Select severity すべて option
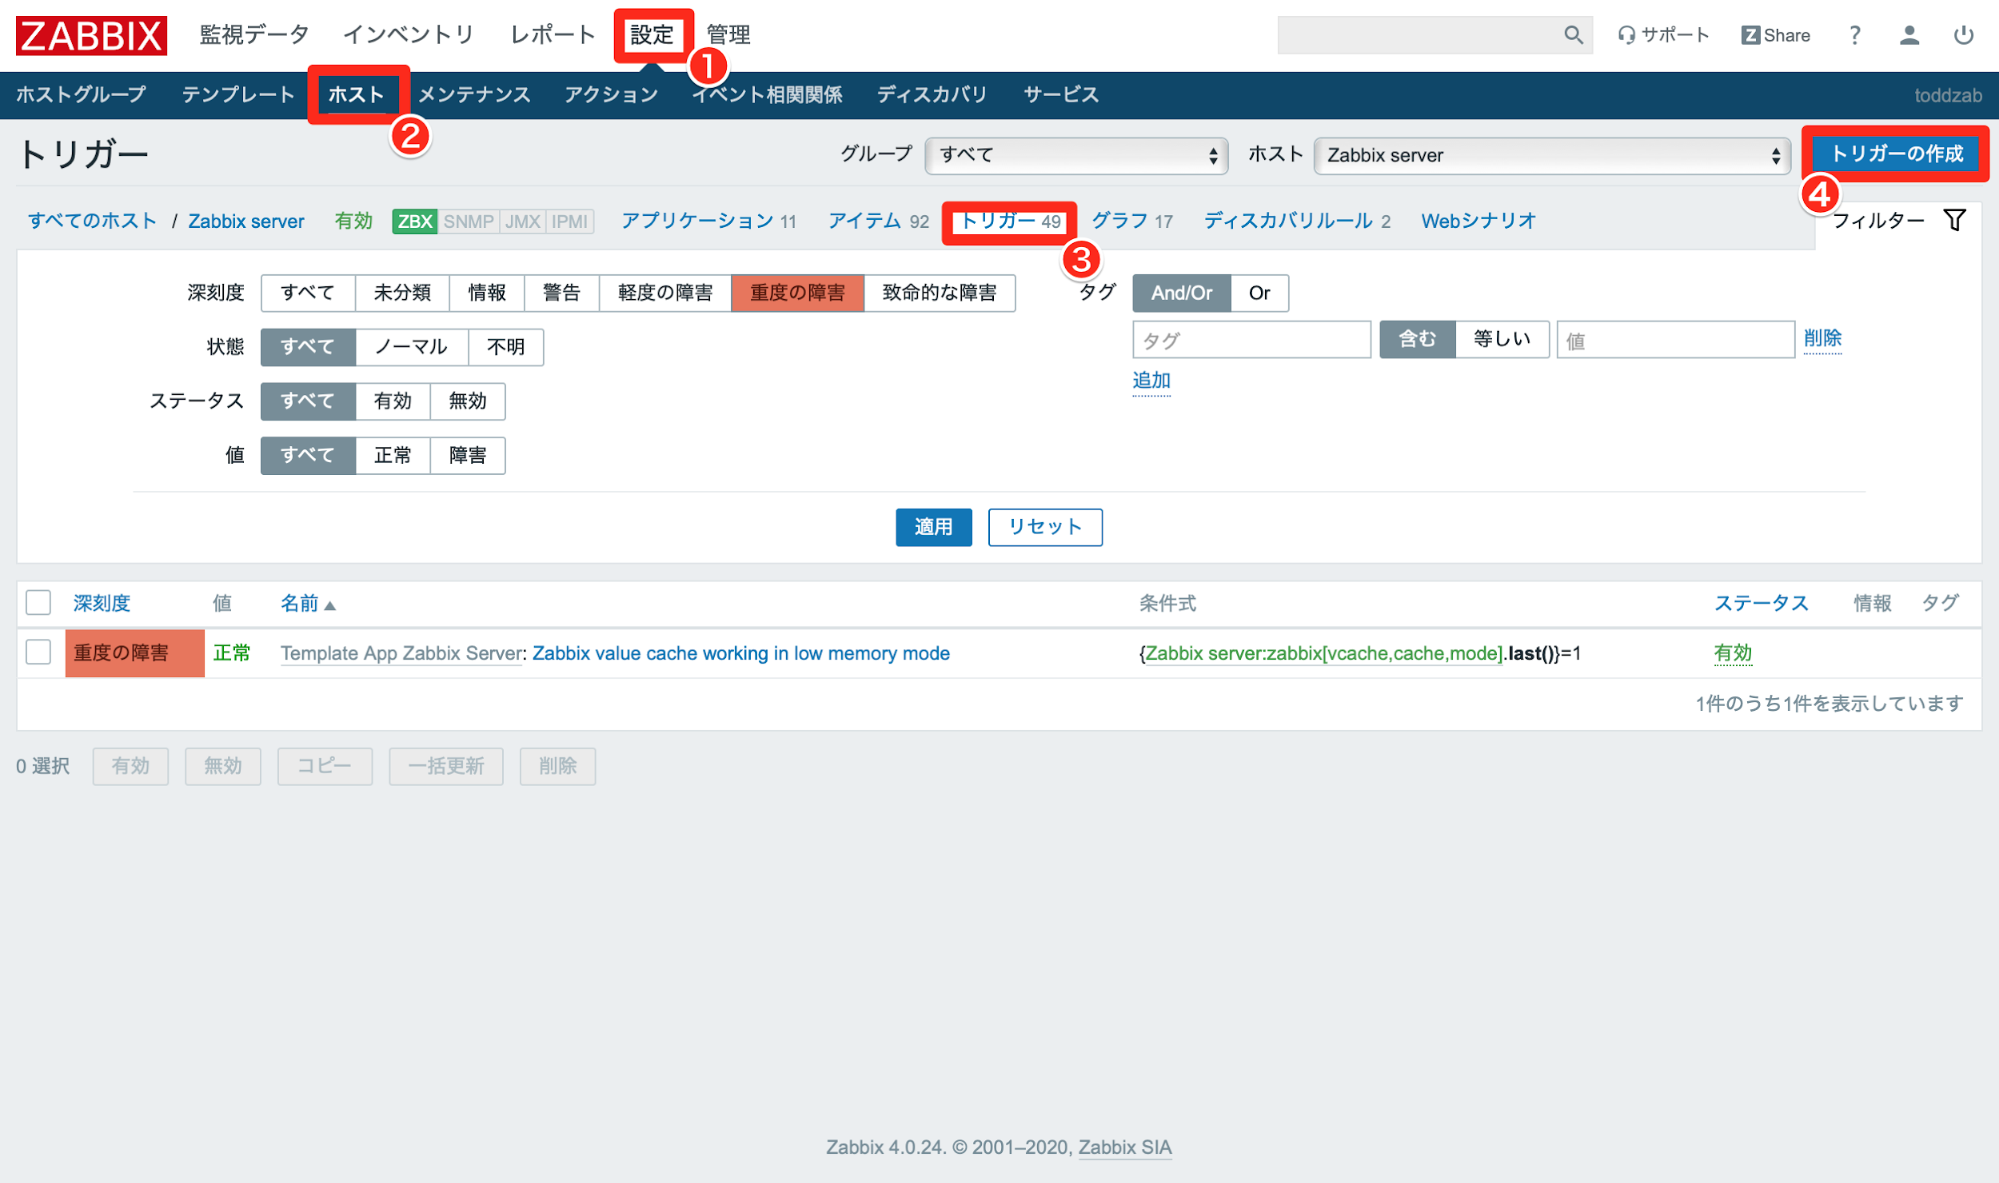Viewport: 1999px width, 1183px height. pos(308,293)
